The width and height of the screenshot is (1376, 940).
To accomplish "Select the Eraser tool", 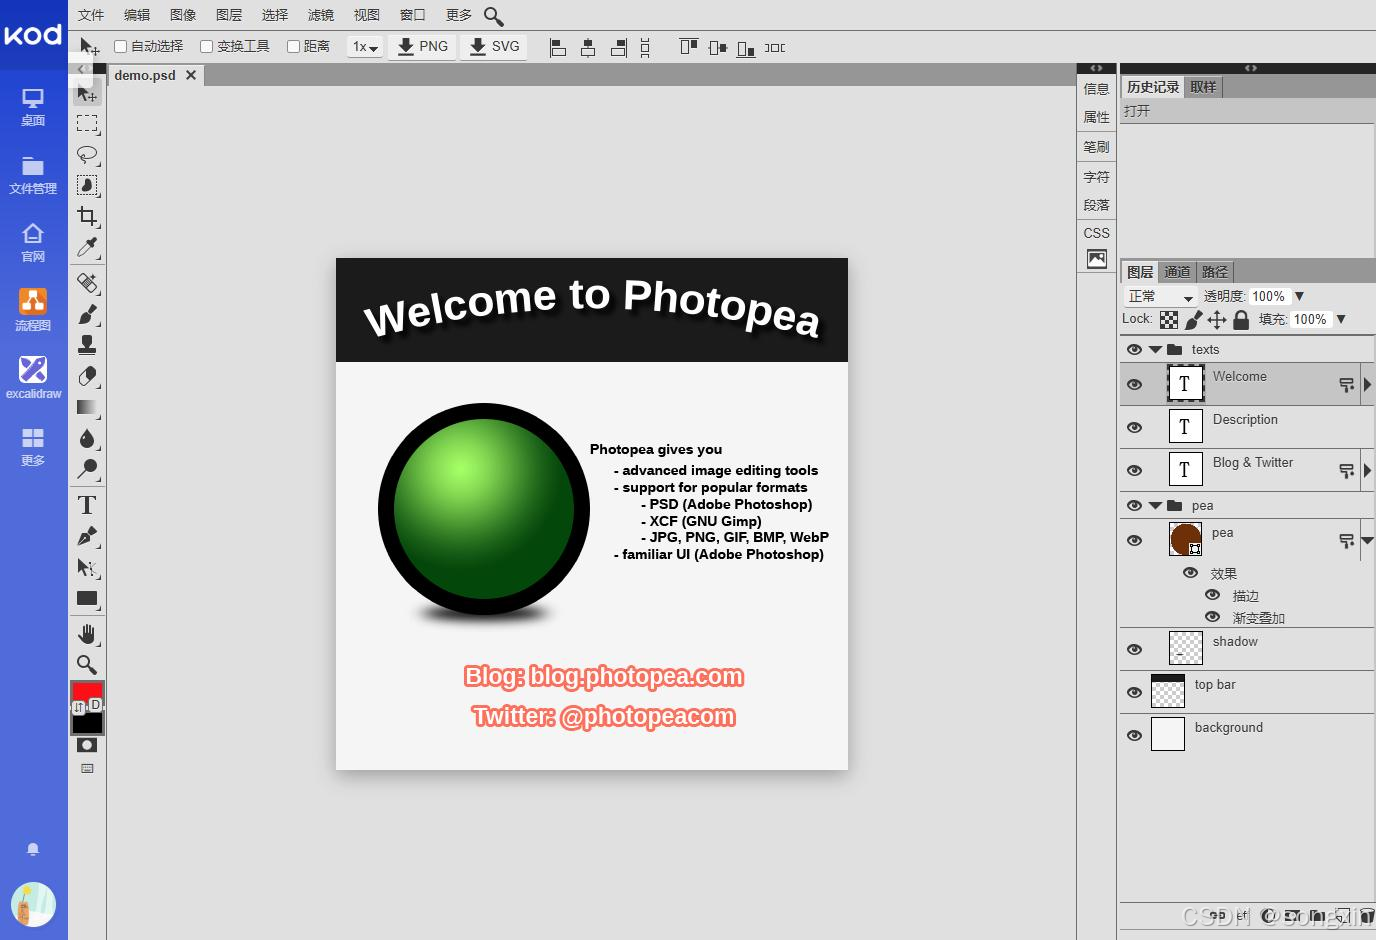I will [87, 376].
